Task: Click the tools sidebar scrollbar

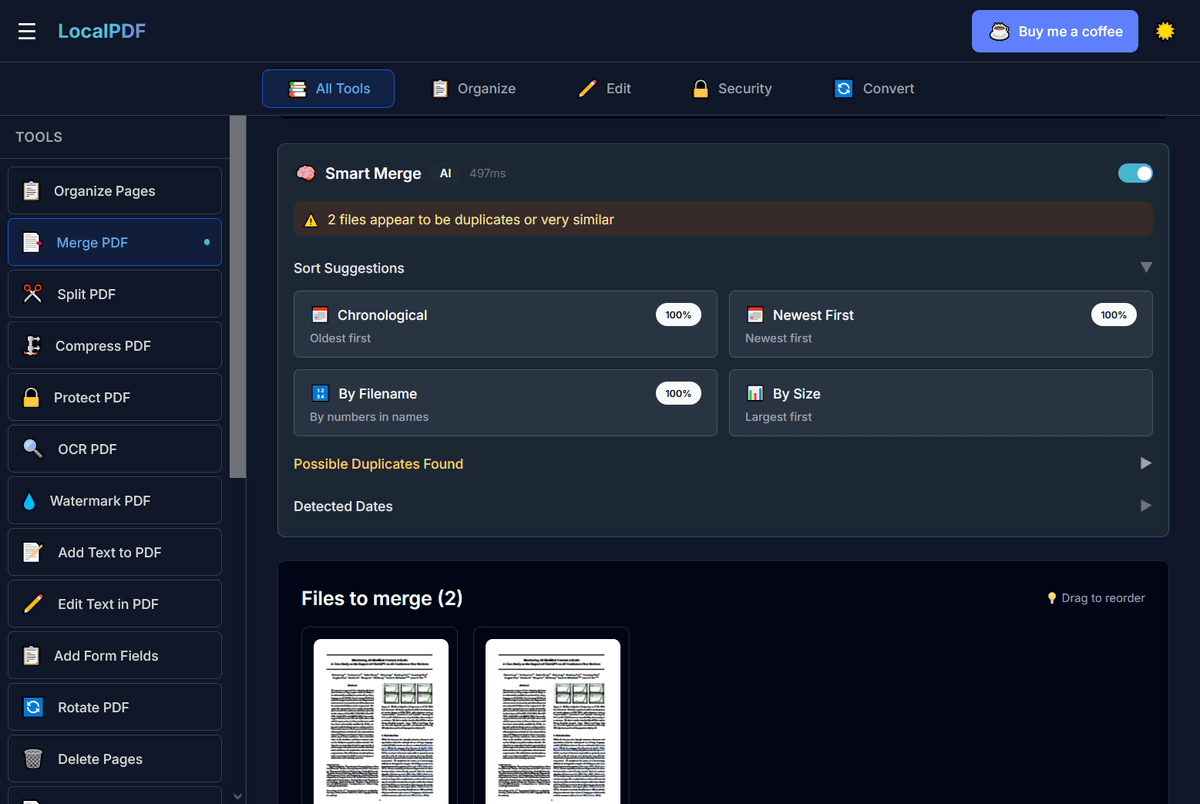Action: point(237,300)
